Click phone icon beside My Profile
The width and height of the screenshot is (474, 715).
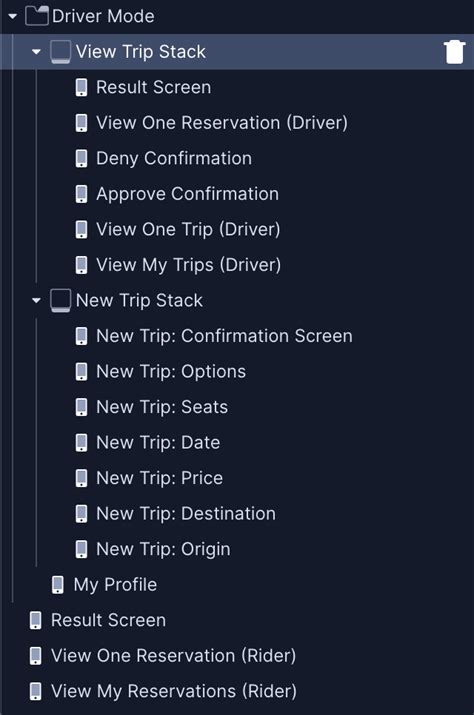coord(58,585)
